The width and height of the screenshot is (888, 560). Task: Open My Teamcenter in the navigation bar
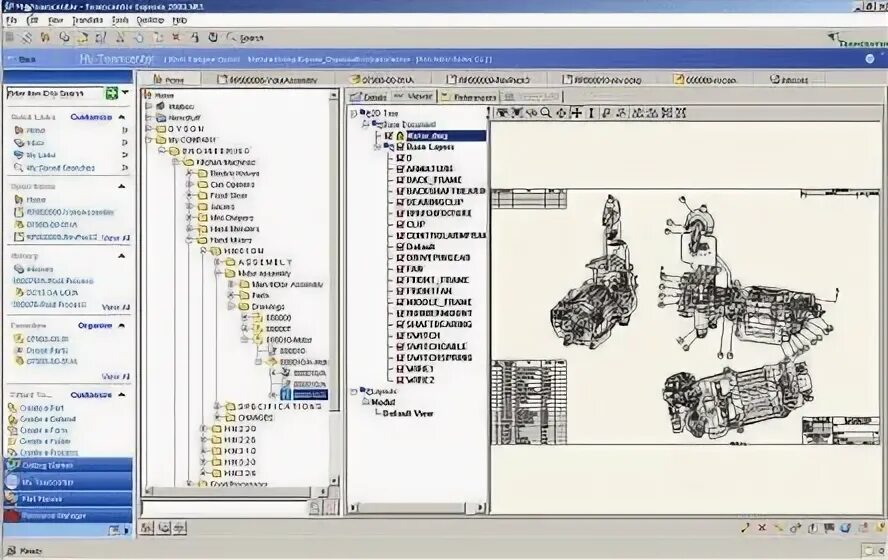tap(68, 482)
